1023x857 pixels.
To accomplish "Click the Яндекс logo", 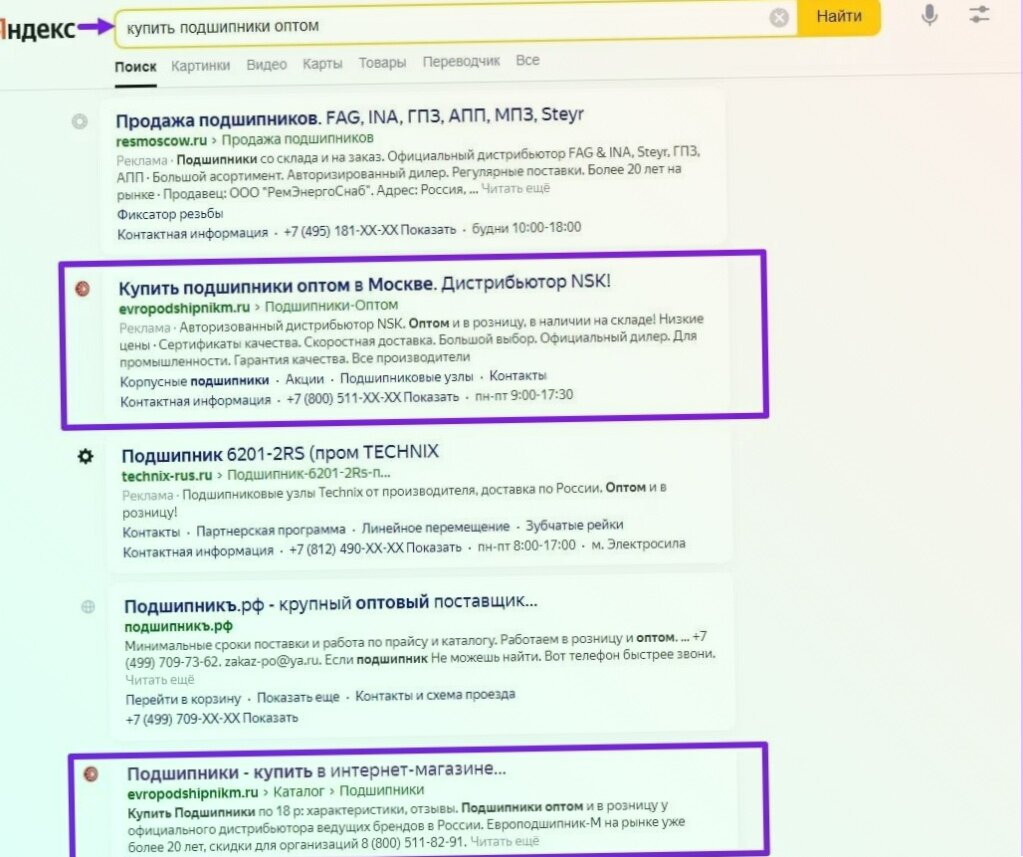I will (38, 29).
